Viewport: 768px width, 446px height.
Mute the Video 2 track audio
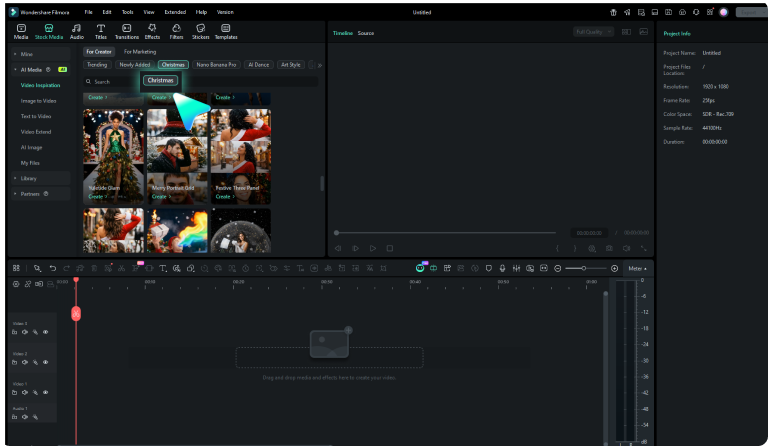point(24,362)
